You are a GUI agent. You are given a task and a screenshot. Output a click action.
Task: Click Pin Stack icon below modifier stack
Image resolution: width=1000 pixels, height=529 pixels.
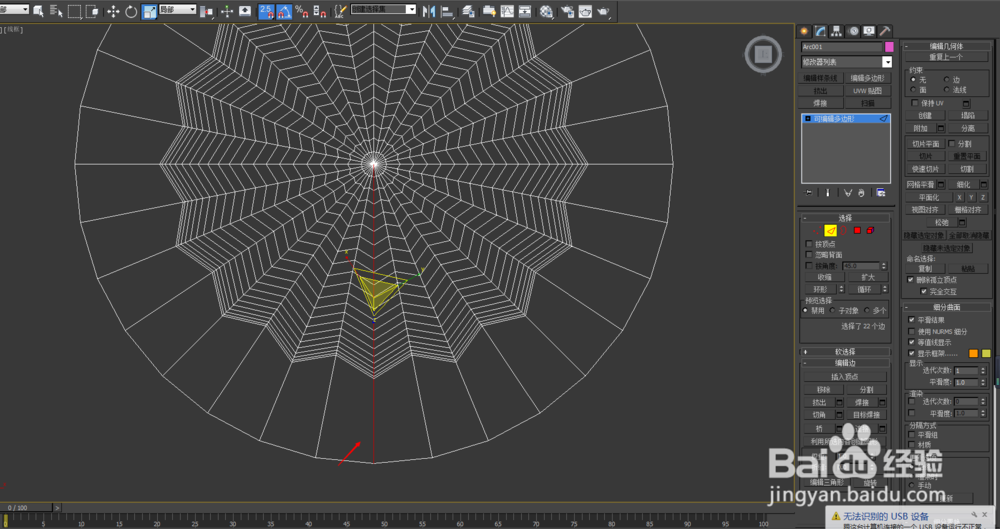pos(809,192)
